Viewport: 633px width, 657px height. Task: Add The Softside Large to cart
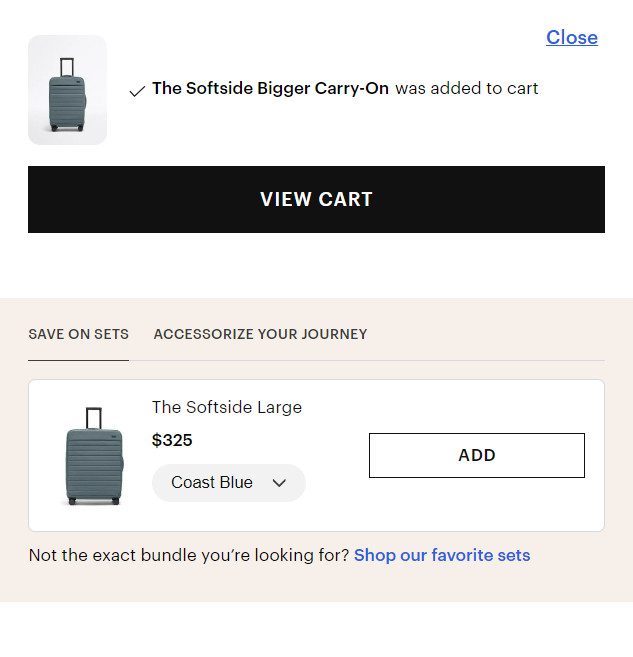[476, 455]
